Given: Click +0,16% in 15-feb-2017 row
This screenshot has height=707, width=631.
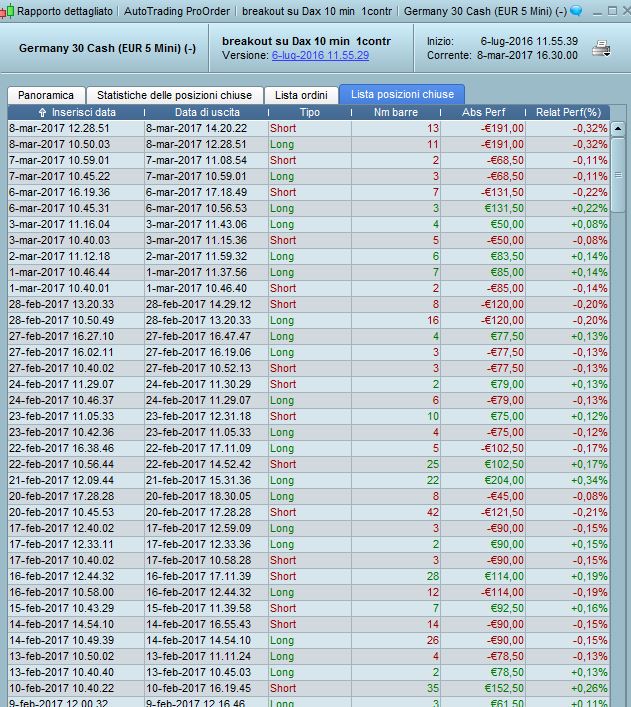Looking at the screenshot, I should coord(589,609).
